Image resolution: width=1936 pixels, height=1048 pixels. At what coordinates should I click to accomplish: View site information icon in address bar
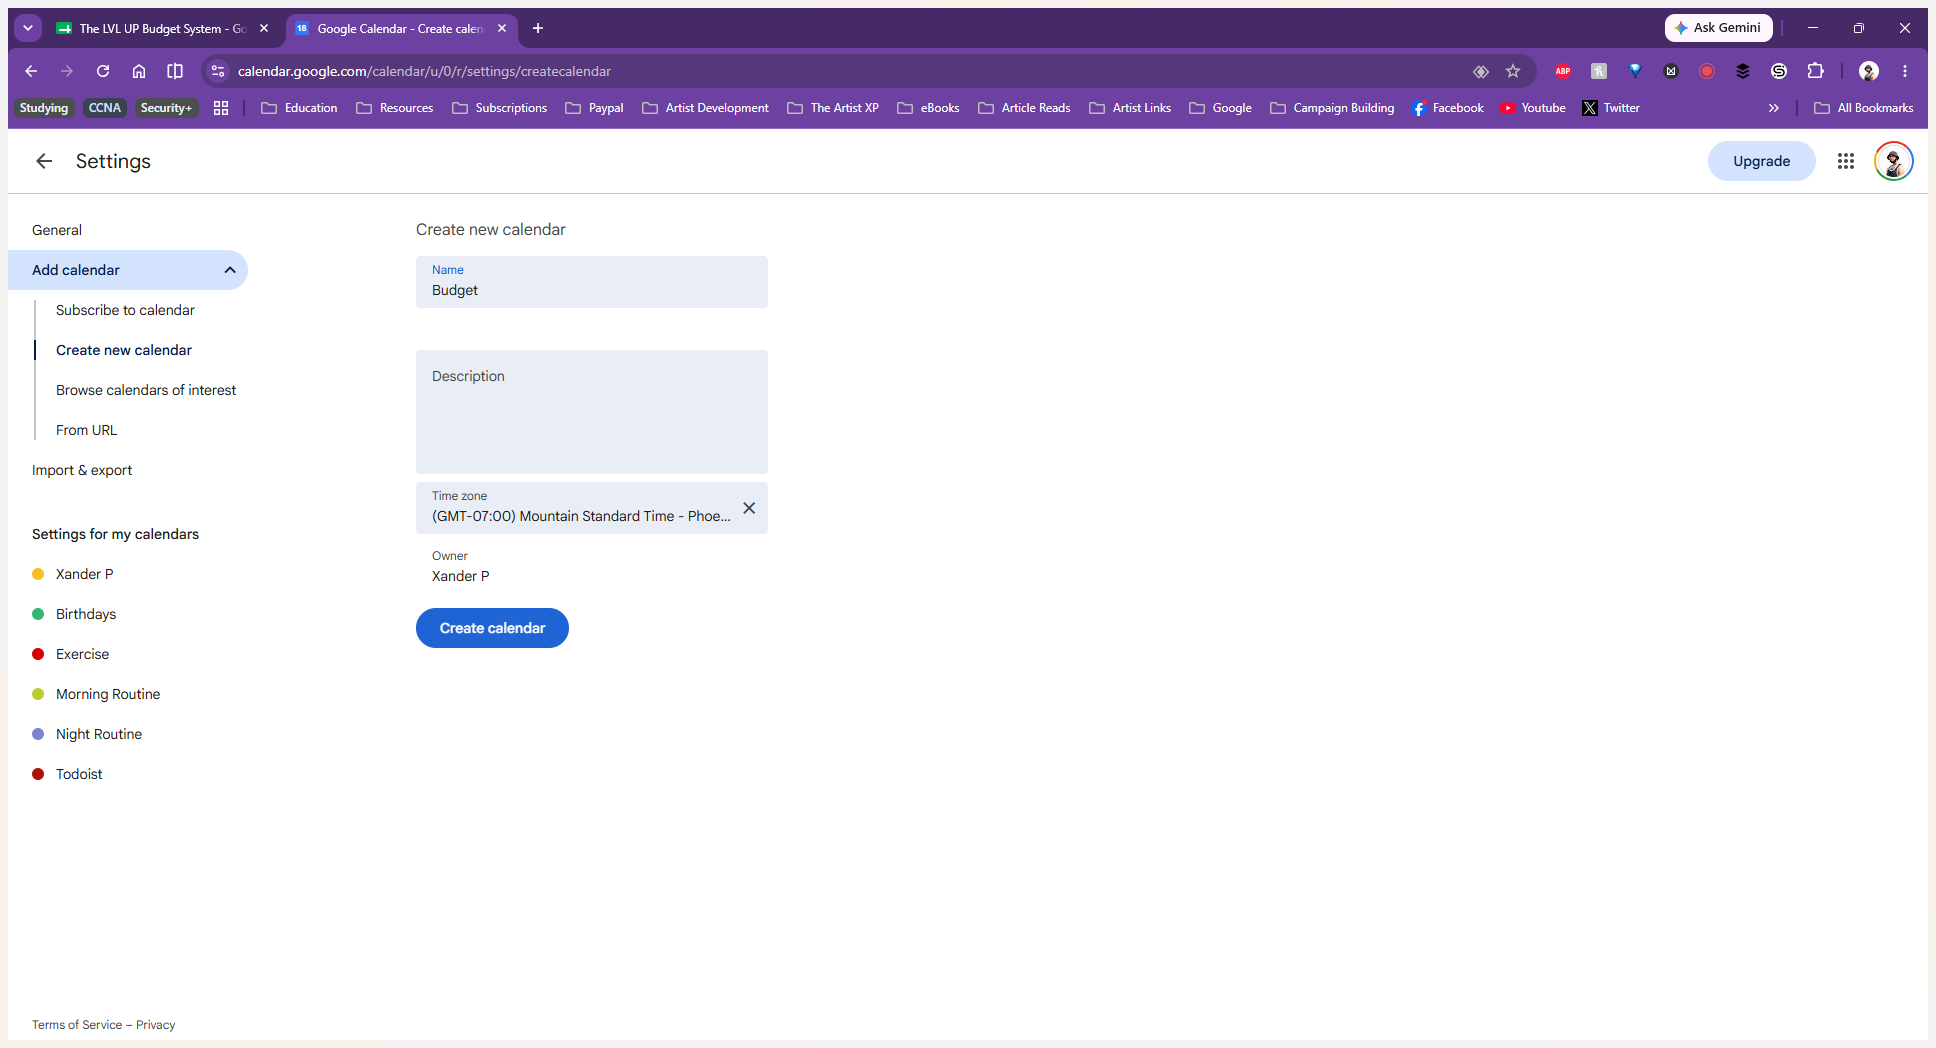[218, 71]
